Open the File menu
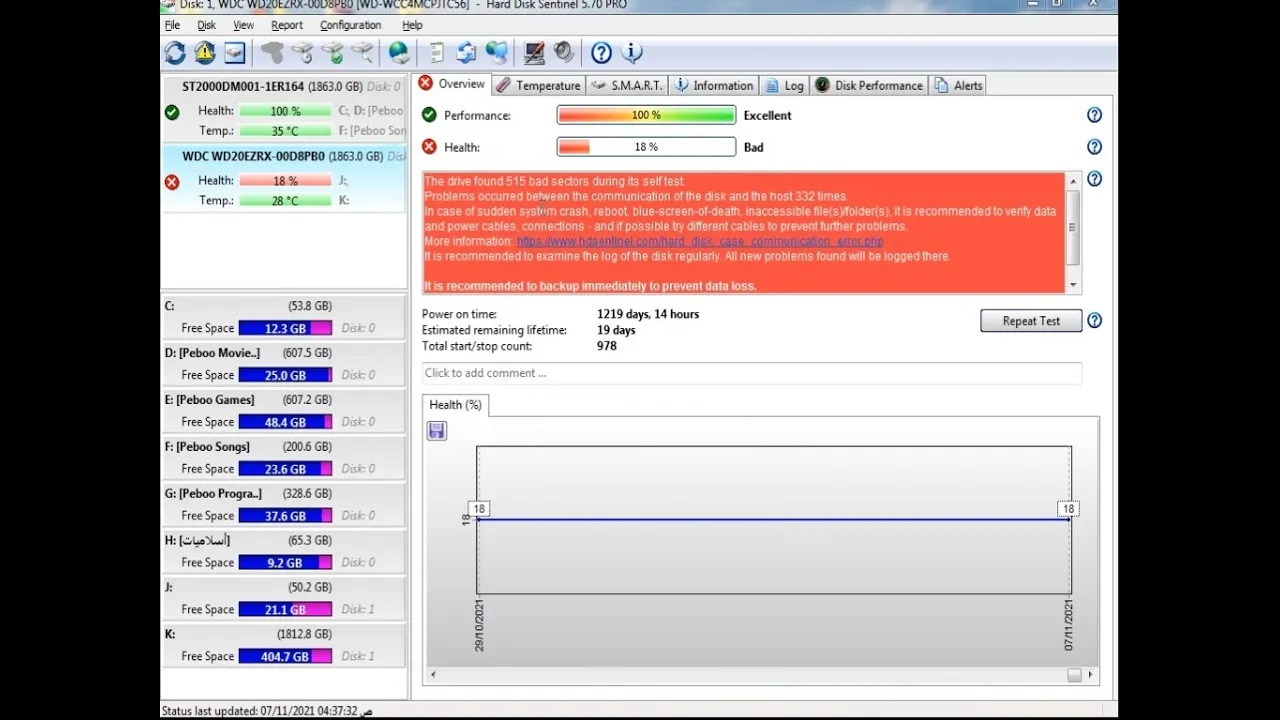Image resolution: width=1280 pixels, height=720 pixels. [172, 25]
